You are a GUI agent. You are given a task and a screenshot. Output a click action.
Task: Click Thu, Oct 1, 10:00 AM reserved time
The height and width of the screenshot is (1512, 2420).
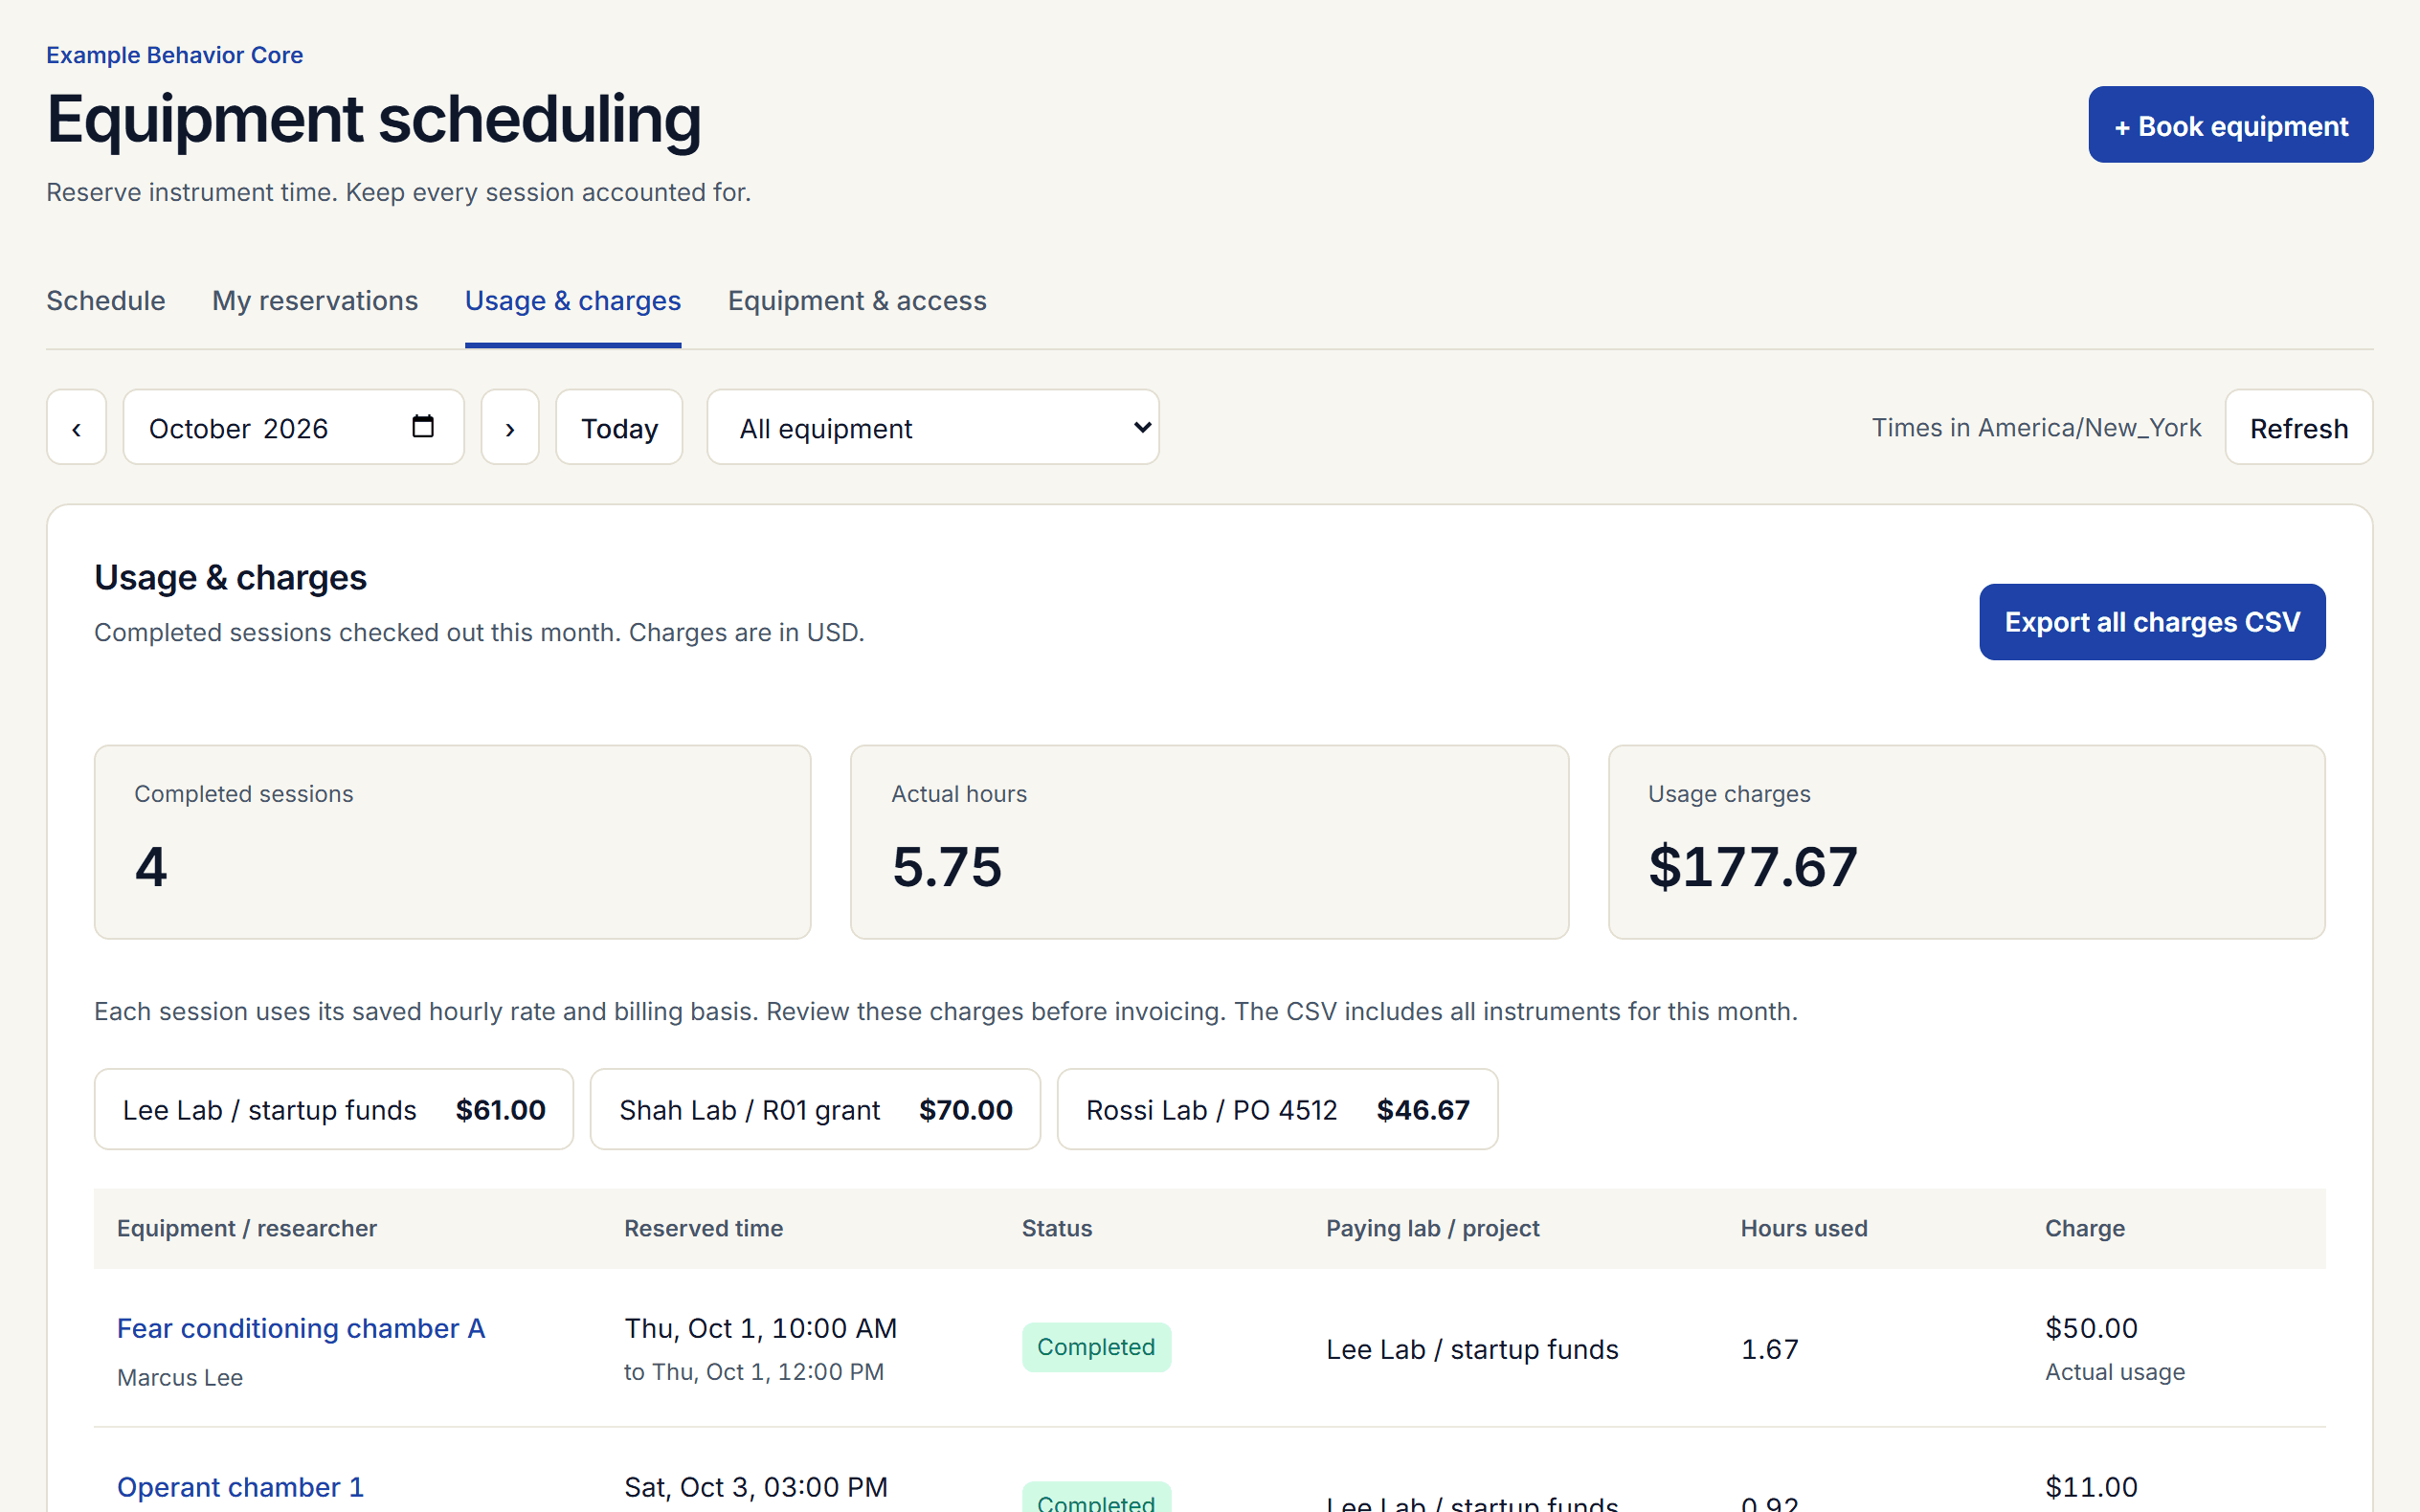tap(761, 1328)
